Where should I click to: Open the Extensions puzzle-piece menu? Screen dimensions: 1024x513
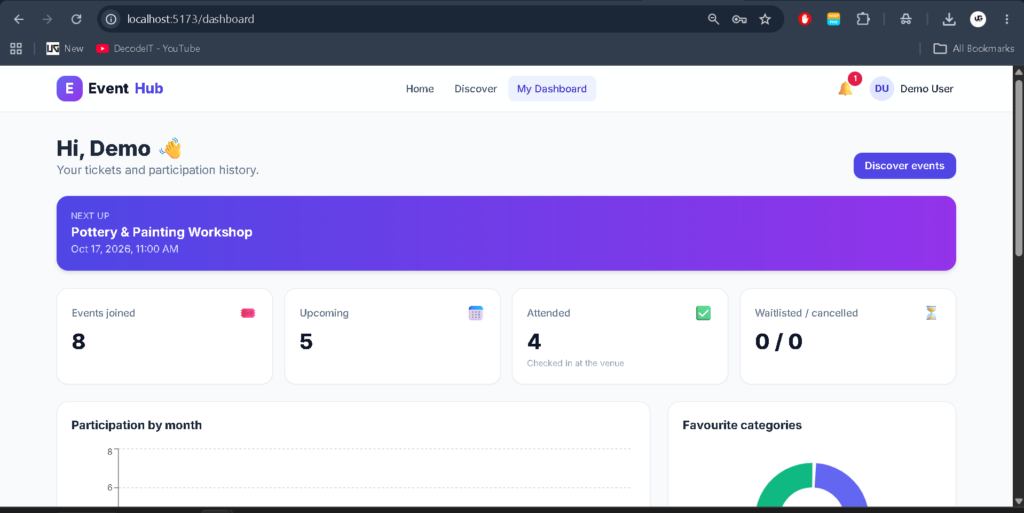tap(863, 19)
